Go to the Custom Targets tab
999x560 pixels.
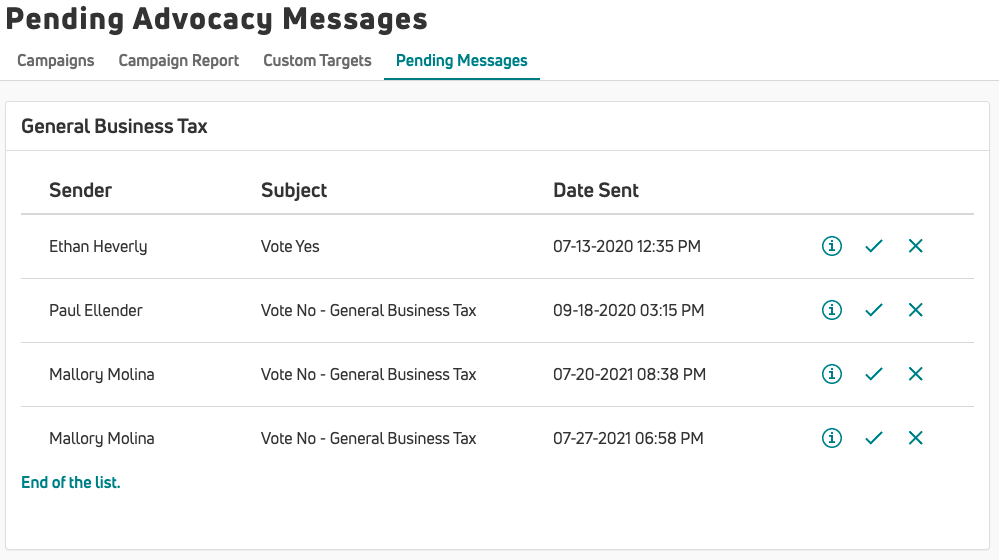click(317, 61)
